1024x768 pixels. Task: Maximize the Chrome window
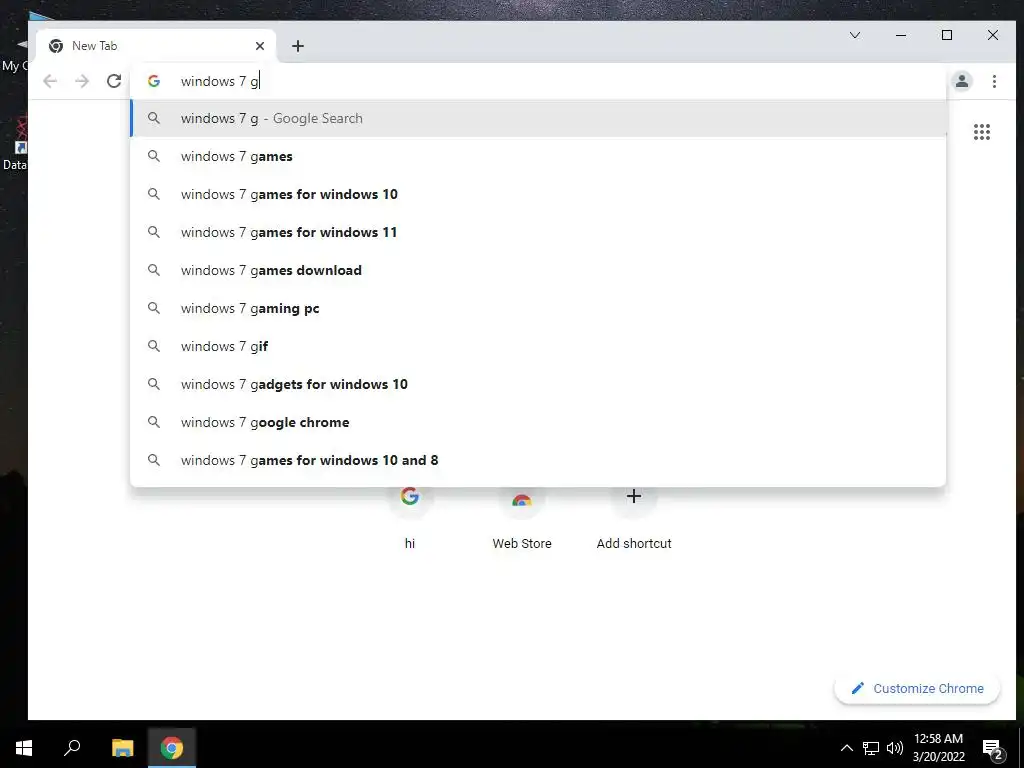[947, 35]
